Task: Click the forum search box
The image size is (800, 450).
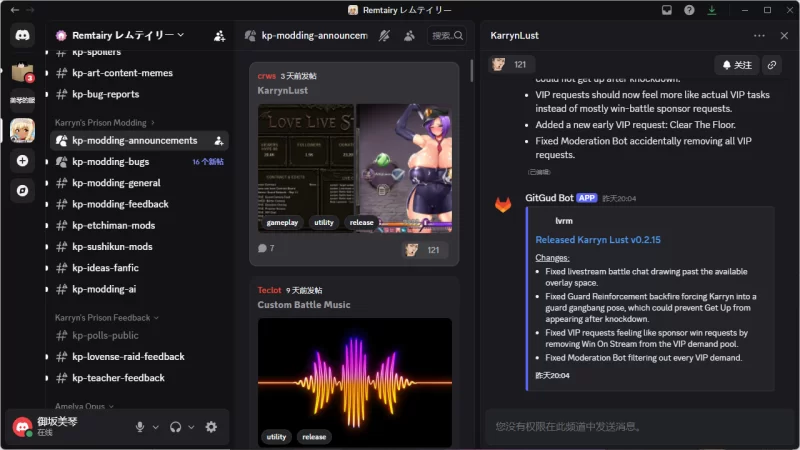Action: [x=446, y=36]
